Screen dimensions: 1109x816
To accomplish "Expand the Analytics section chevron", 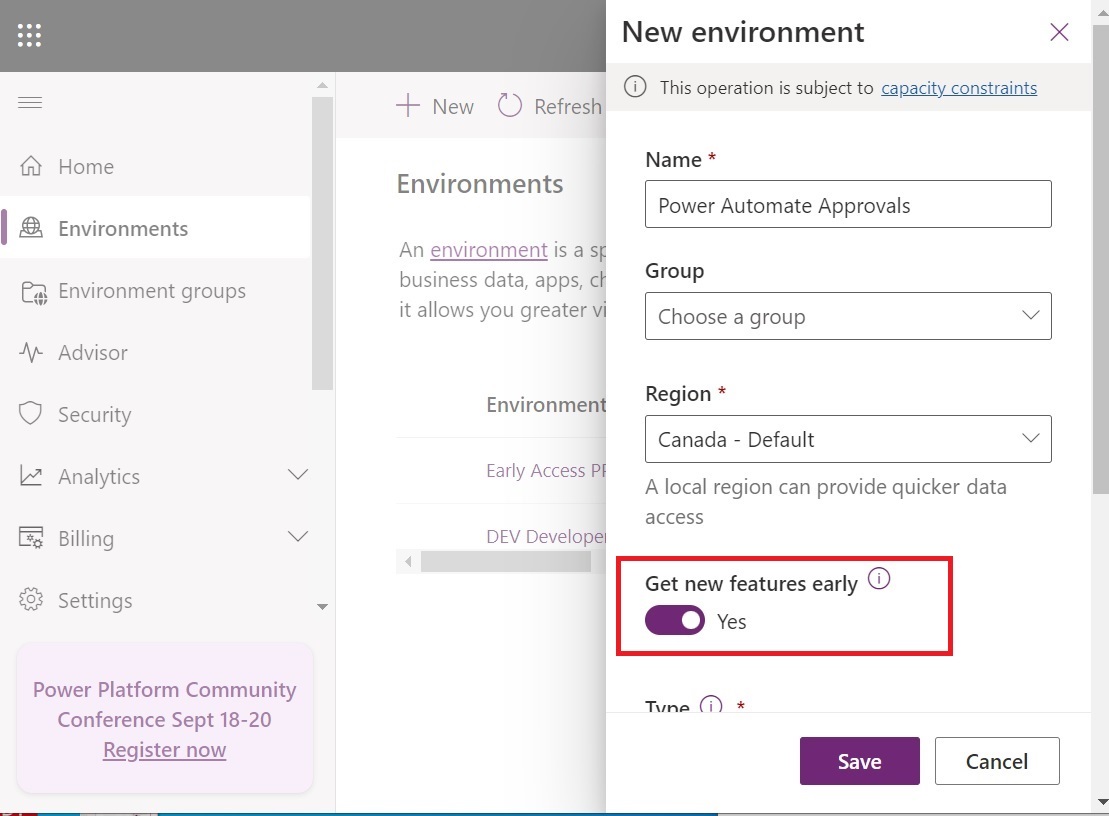I will coord(297,476).
